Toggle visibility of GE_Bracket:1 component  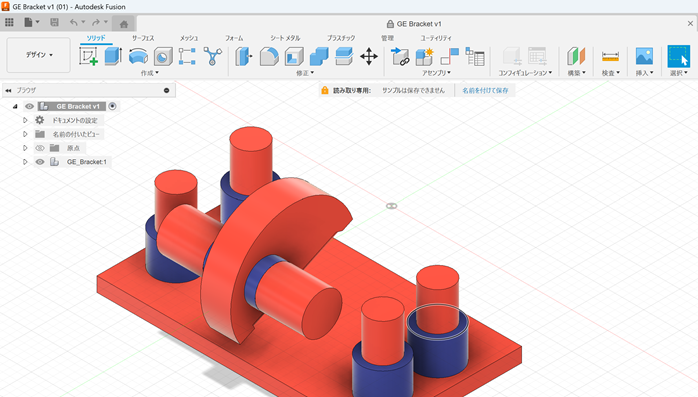tap(40, 162)
